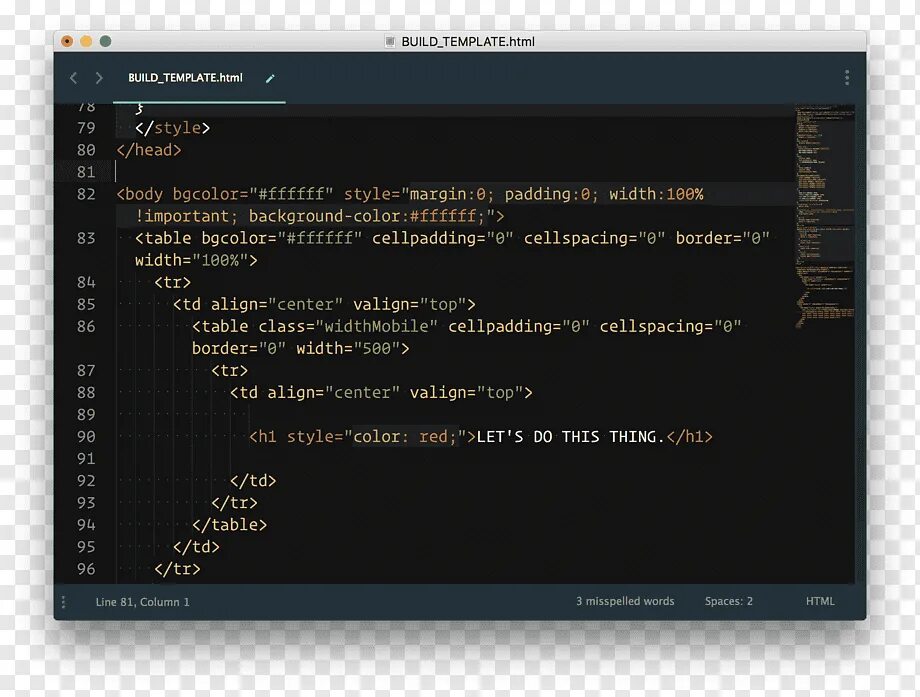Open the Spaces: 2 indentation menu
Image resolution: width=920 pixels, height=697 pixels.
click(x=729, y=601)
